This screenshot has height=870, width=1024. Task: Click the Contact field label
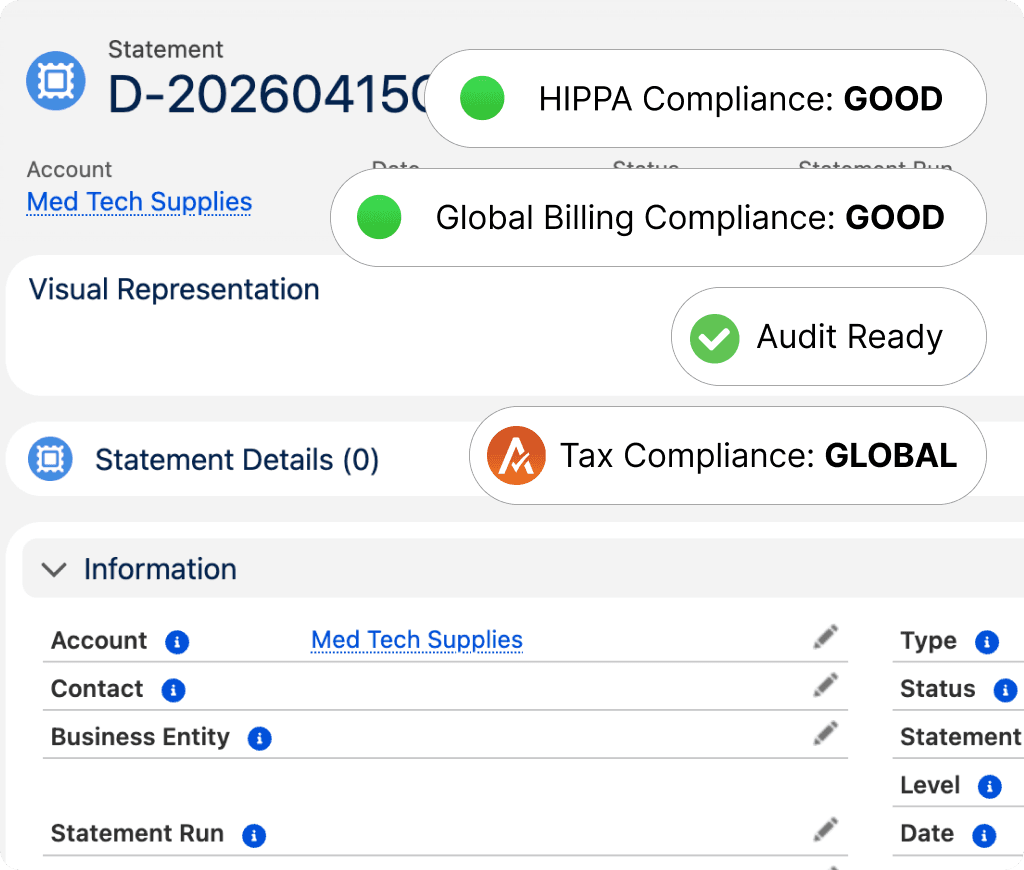(x=97, y=688)
